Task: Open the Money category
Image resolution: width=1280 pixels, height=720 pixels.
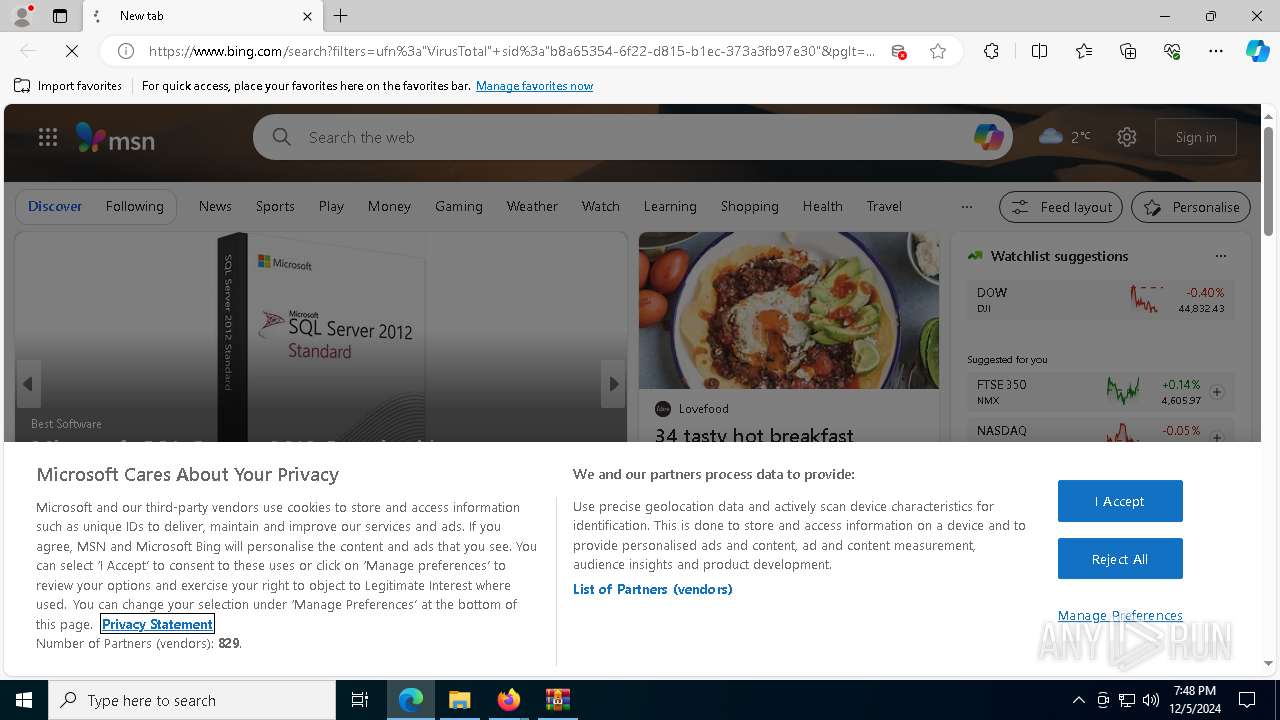Action: [389, 206]
